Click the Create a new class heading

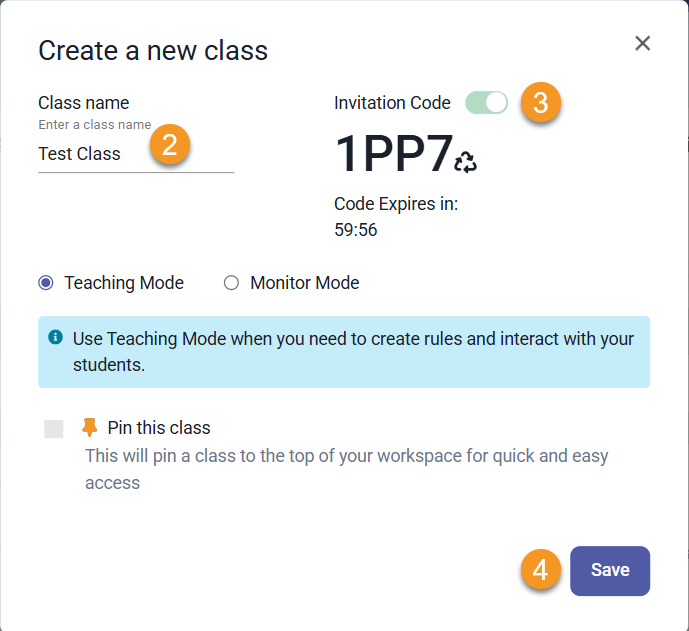pyautogui.click(x=153, y=49)
